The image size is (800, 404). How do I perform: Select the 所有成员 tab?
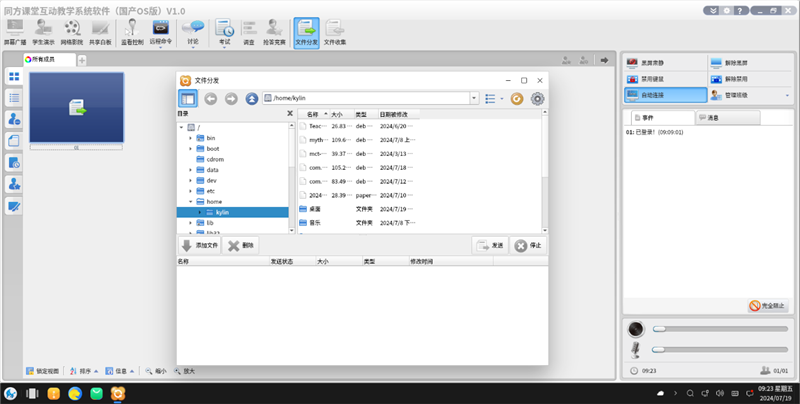(50, 60)
